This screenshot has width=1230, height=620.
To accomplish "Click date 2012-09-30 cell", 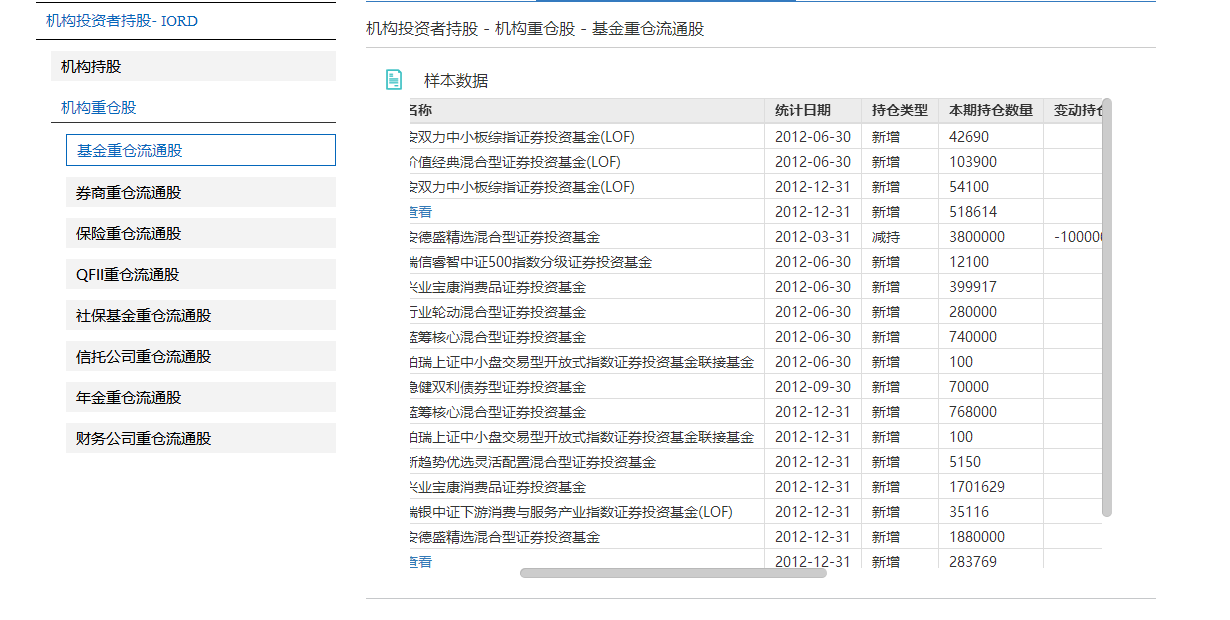I will point(813,387).
